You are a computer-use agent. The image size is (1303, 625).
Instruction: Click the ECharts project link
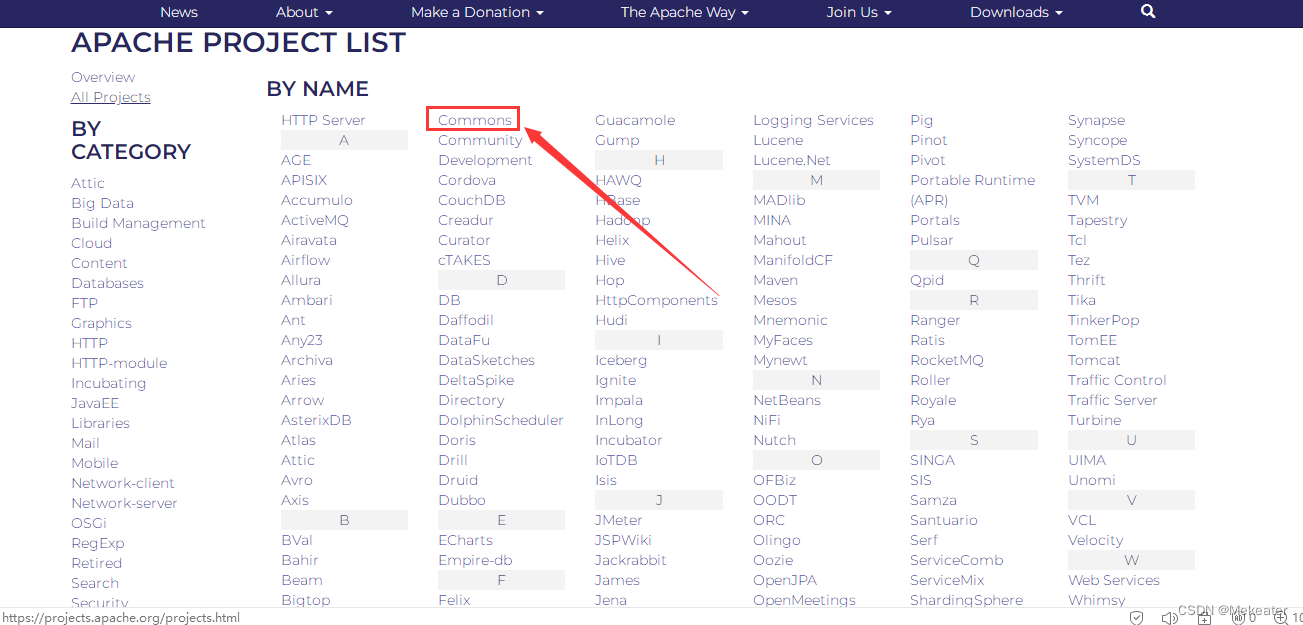(465, 540)
